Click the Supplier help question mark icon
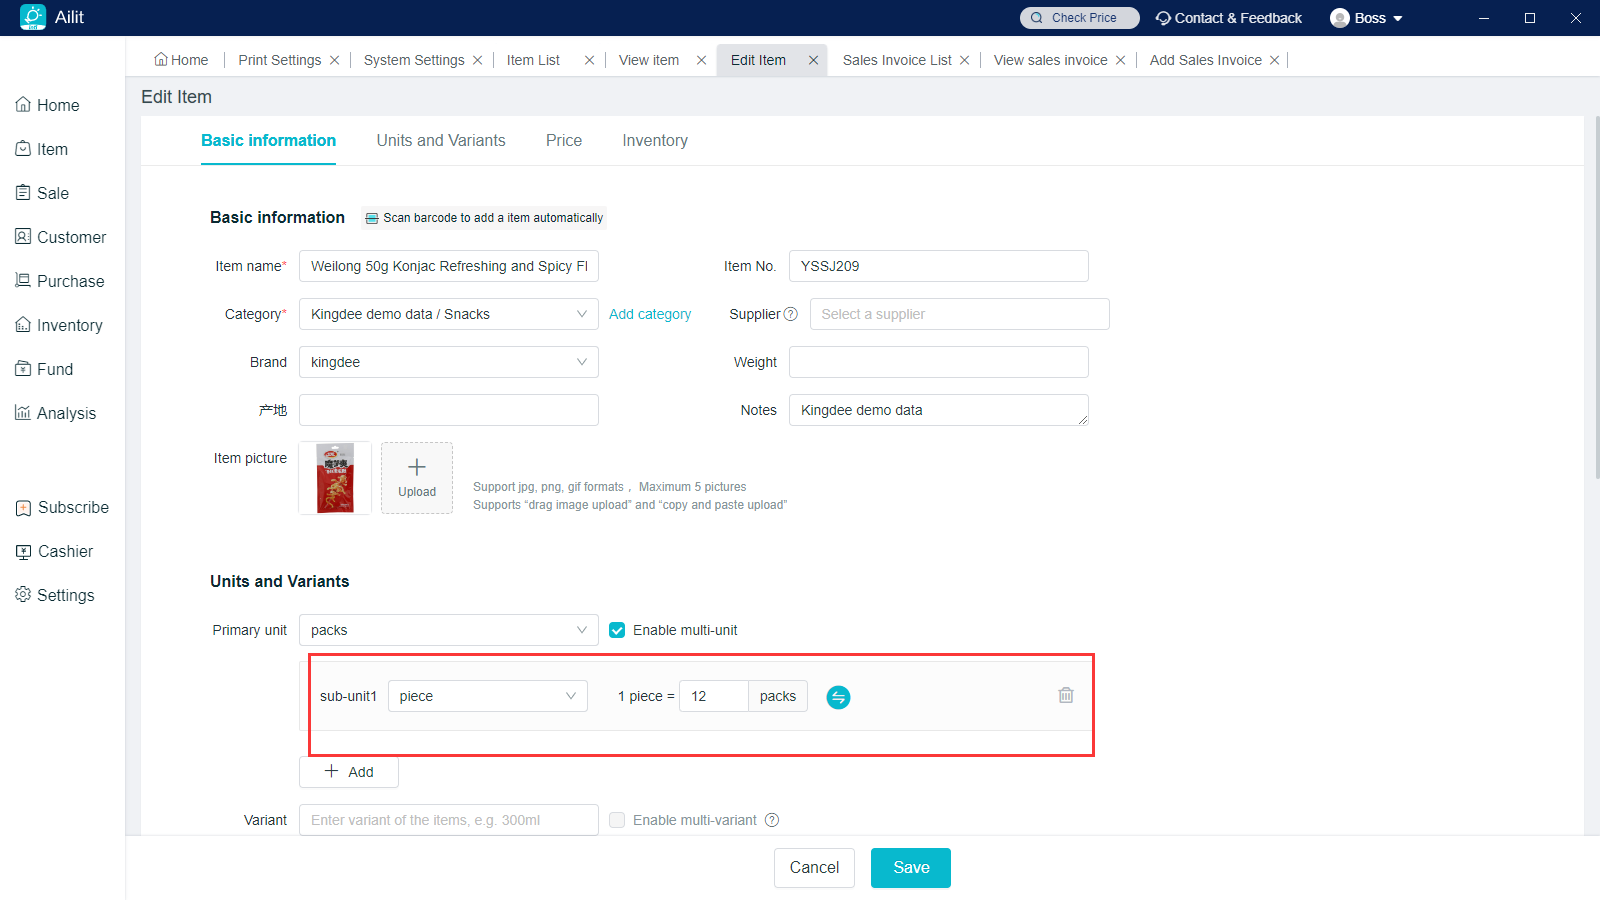1600x900 pixels. pos(791,314)
